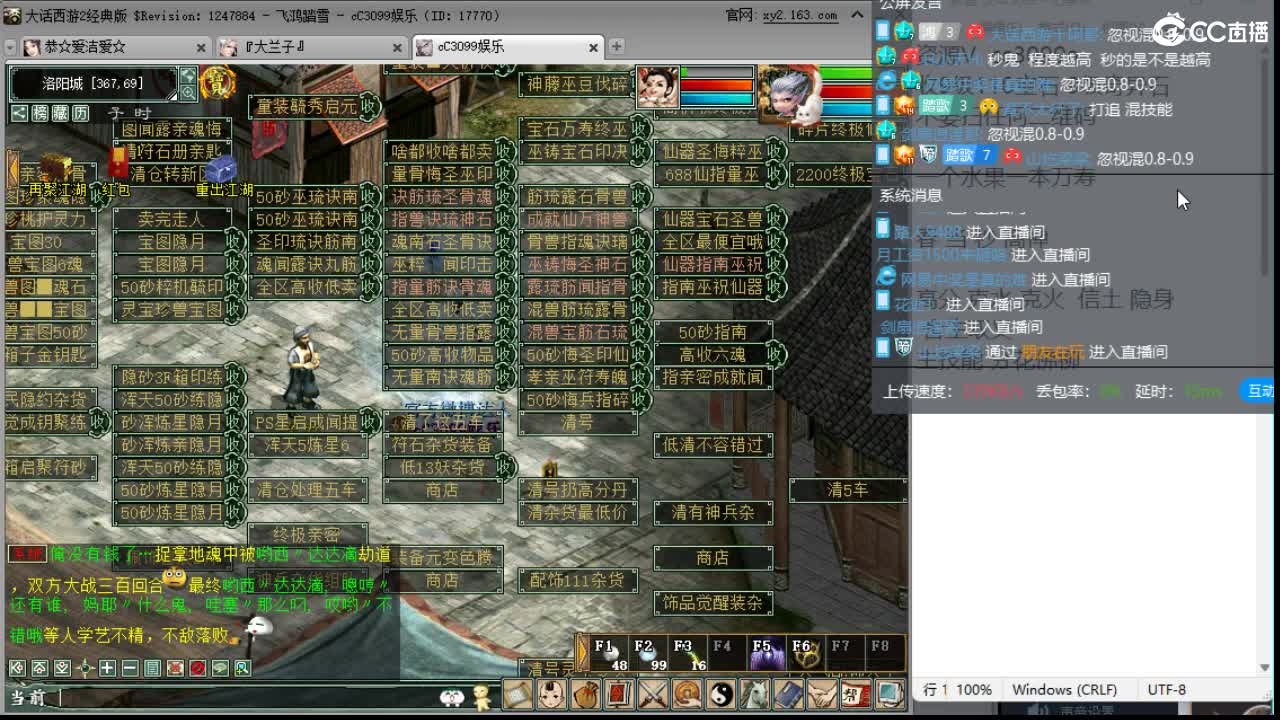
Task: Open the 低清不容错过 stall
Action: [713, 444]
